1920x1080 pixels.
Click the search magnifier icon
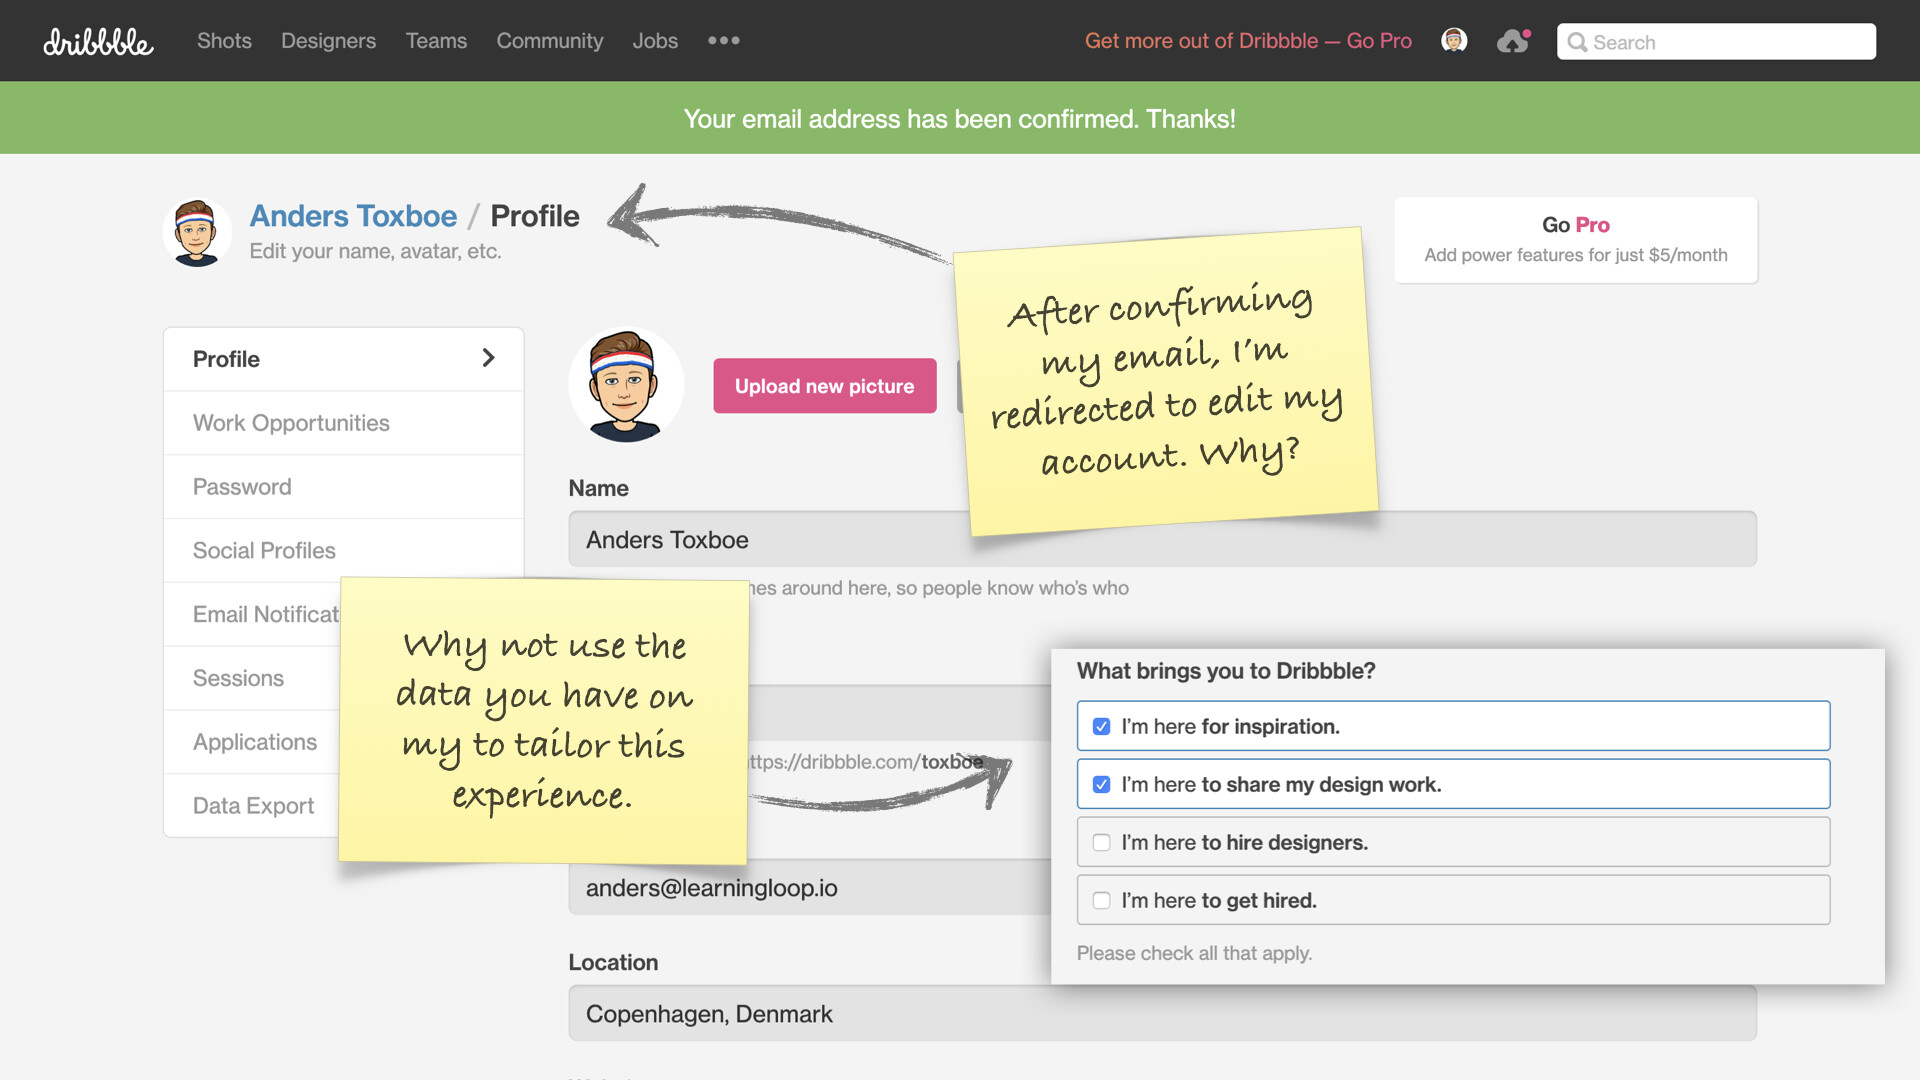[x=1577, y=43]
